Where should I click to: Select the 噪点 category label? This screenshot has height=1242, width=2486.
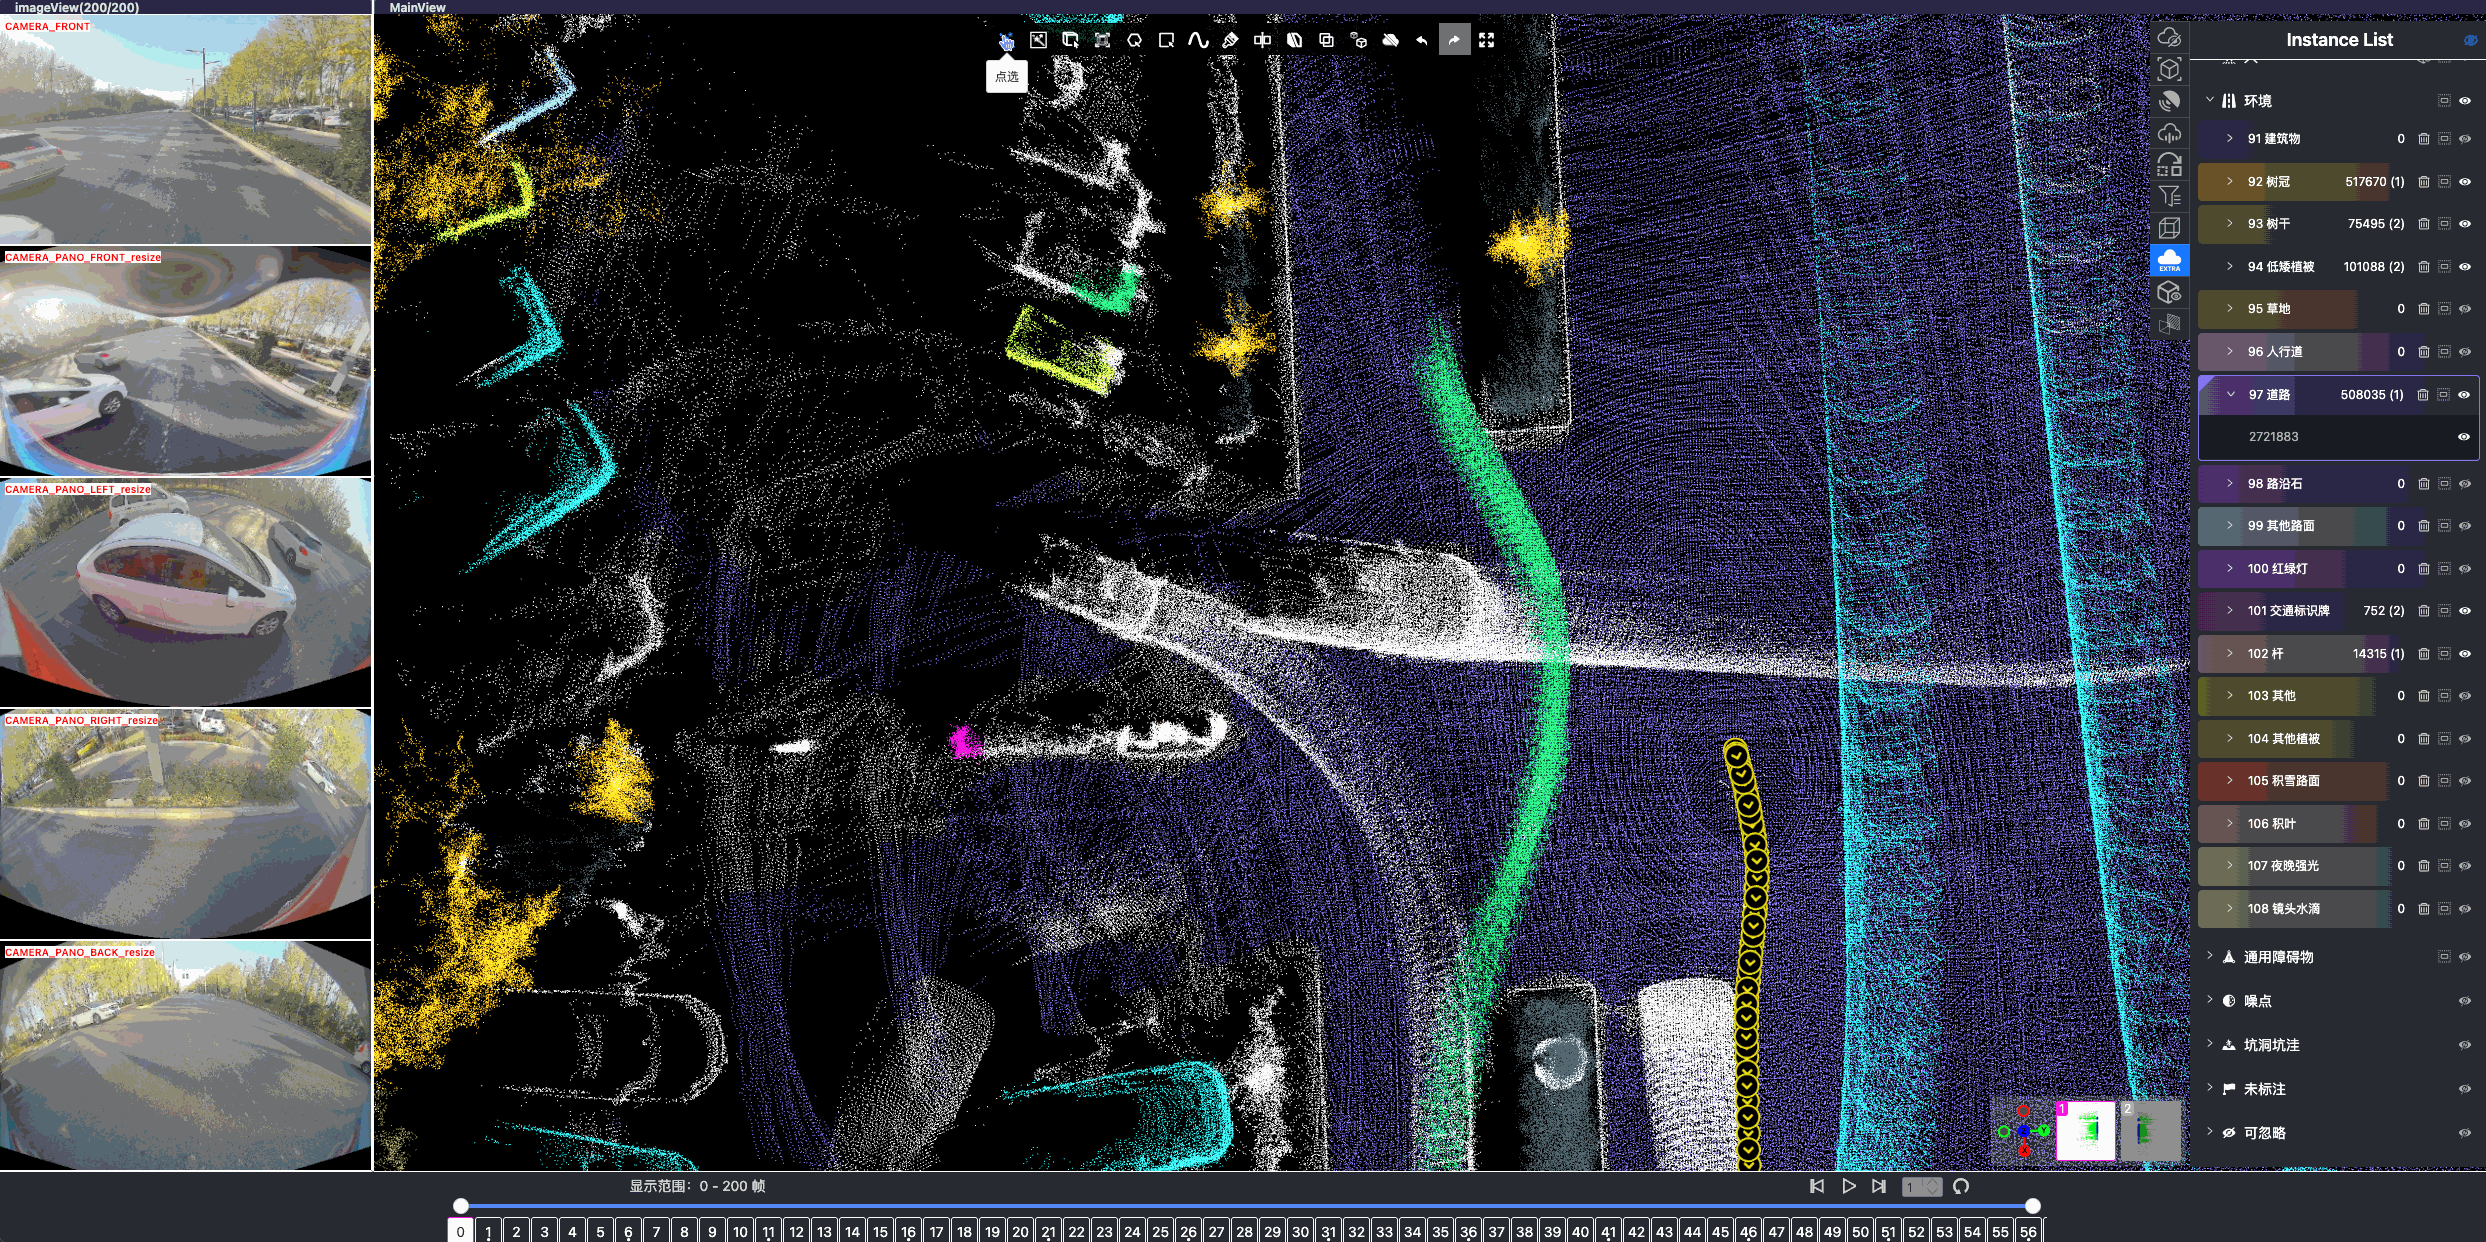(2257, 1001)
